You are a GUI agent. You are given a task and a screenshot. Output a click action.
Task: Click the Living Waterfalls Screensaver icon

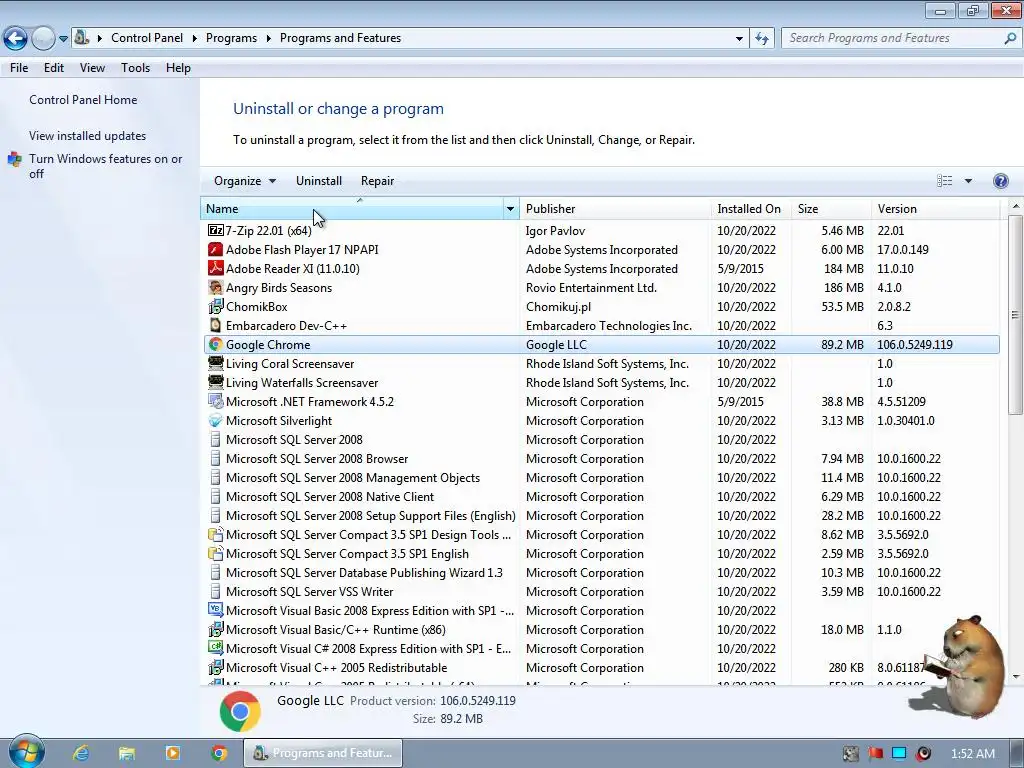(x=216, y=382)
